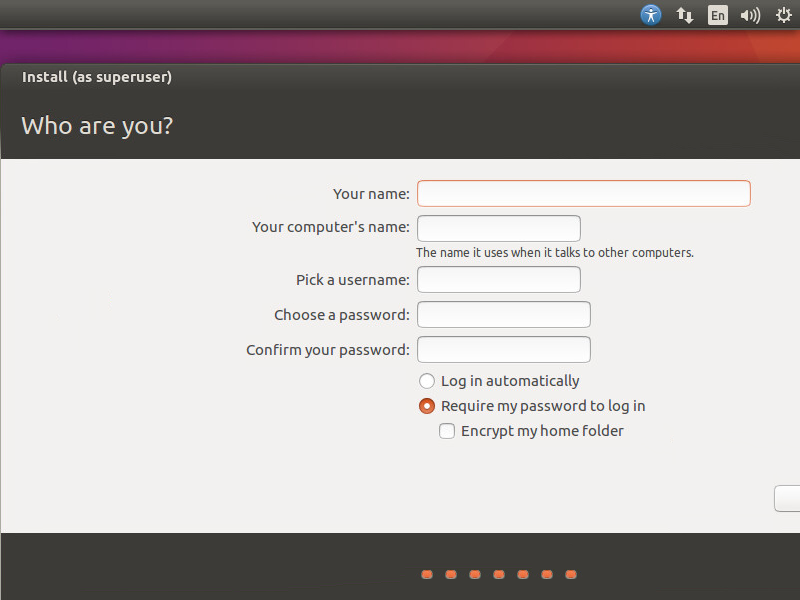The height and width of the screenshot is (600, 800).
Task: Click the network connection indicator icon
Action: 685,15
